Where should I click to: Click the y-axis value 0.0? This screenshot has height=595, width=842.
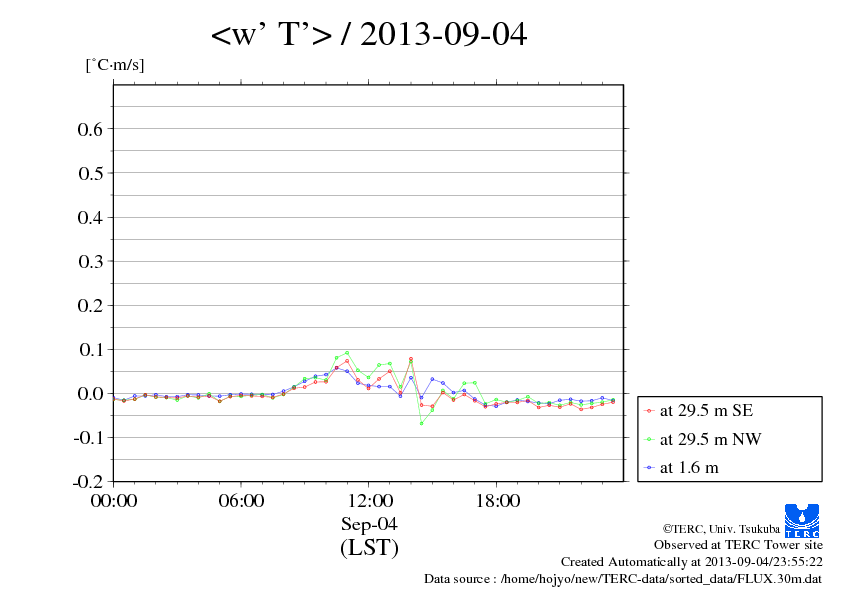tap(90, 394)
